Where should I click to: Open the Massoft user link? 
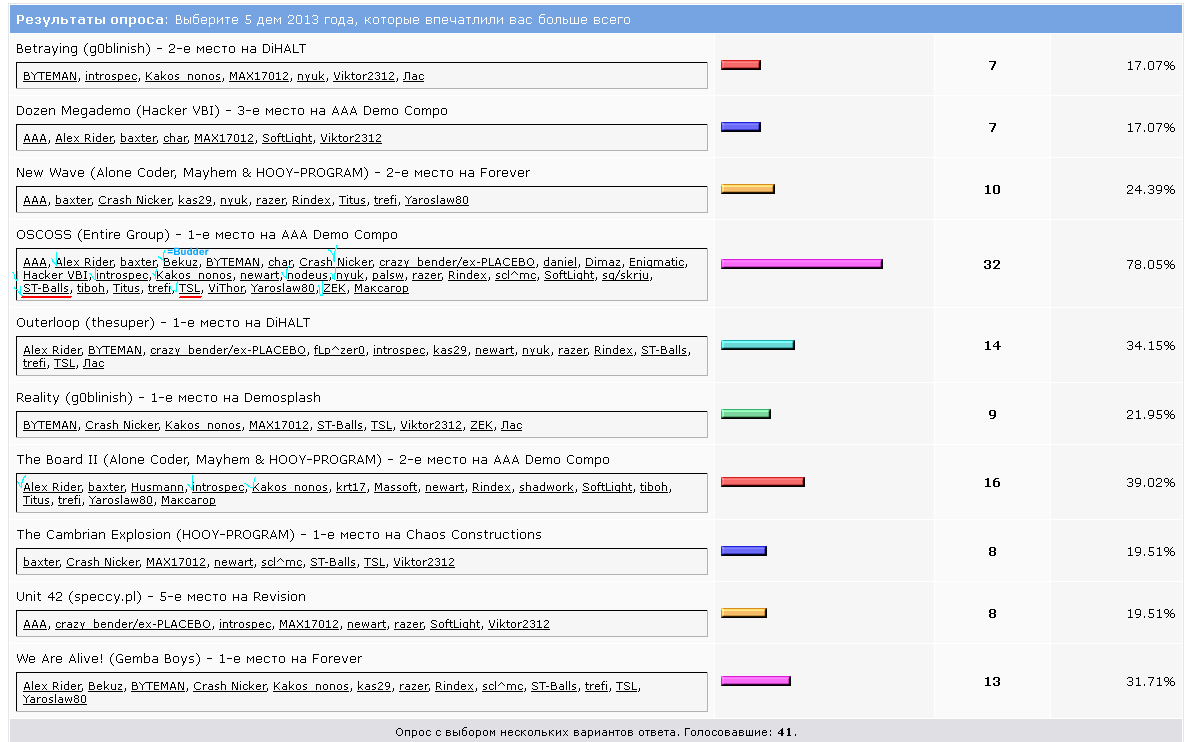click(396, 488)
